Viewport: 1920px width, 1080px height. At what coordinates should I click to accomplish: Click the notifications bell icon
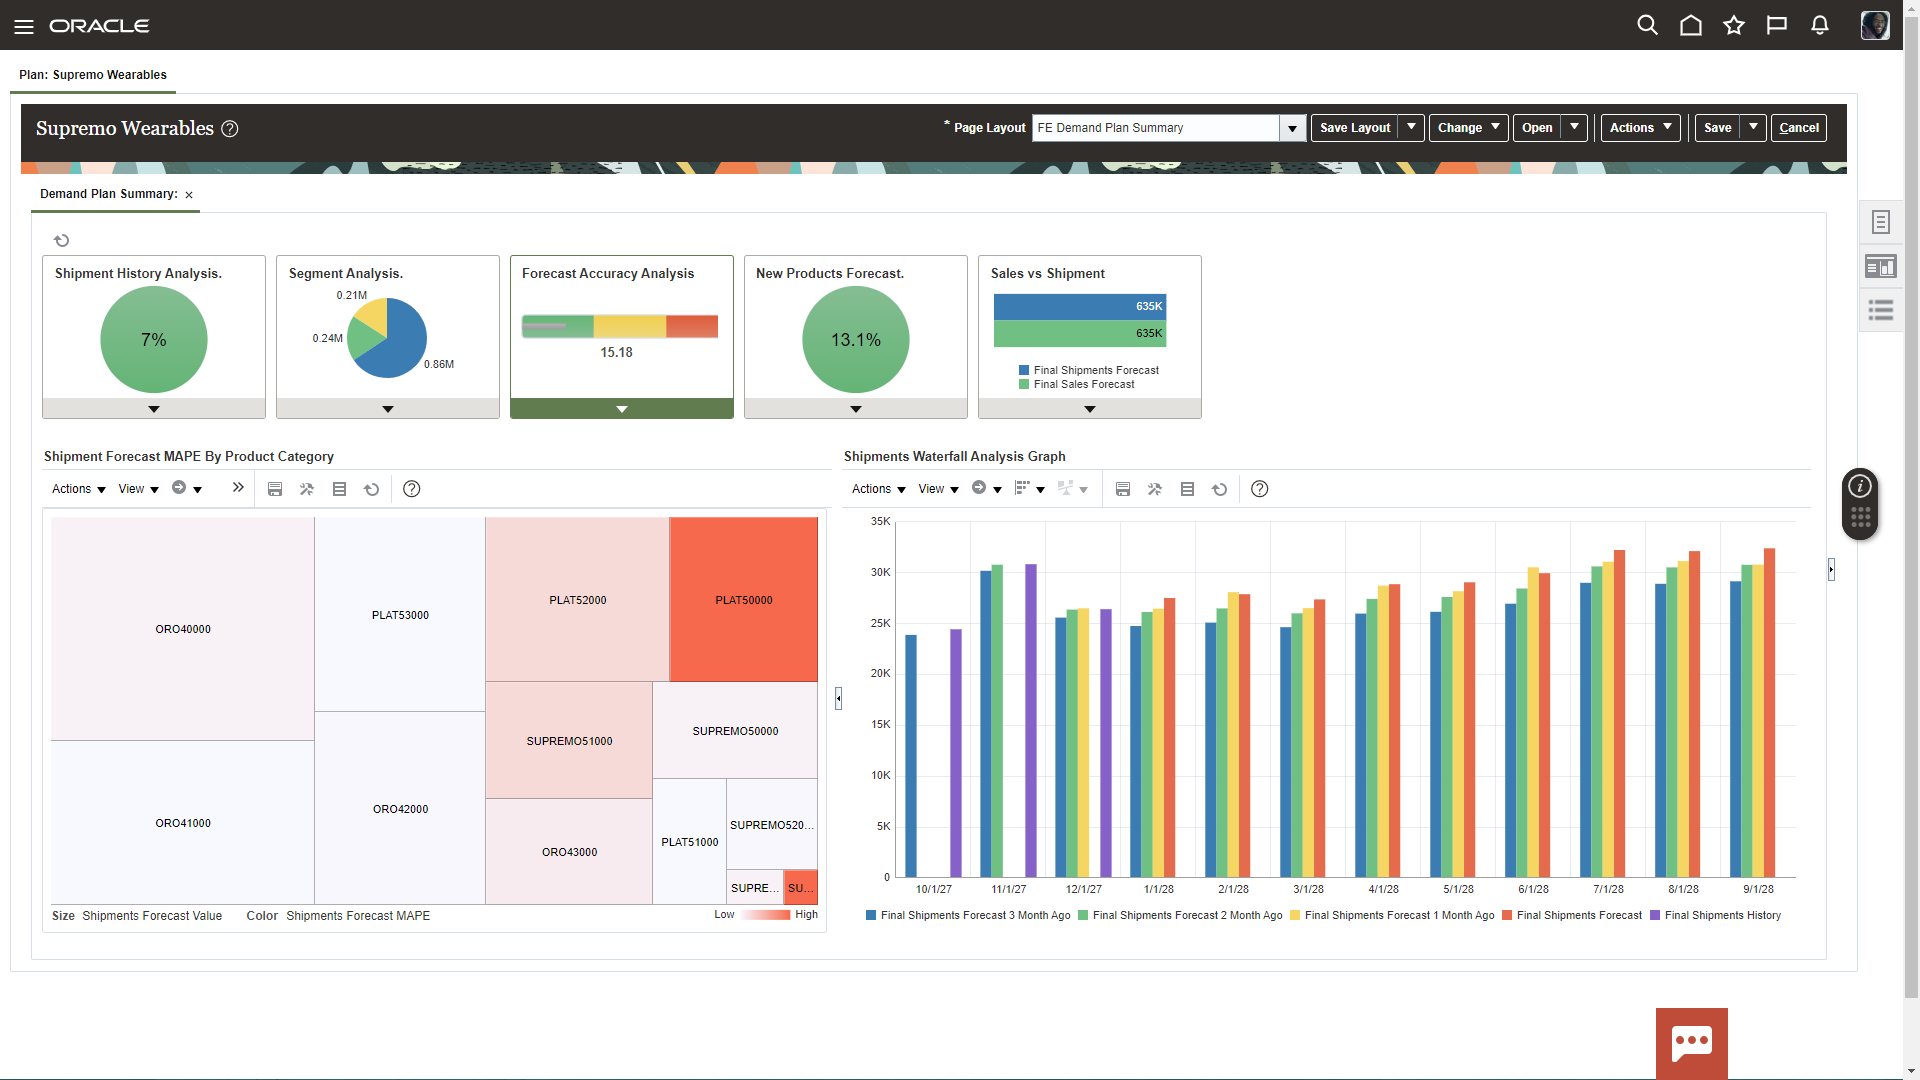pyautogui.click(x=1820, y=25)
